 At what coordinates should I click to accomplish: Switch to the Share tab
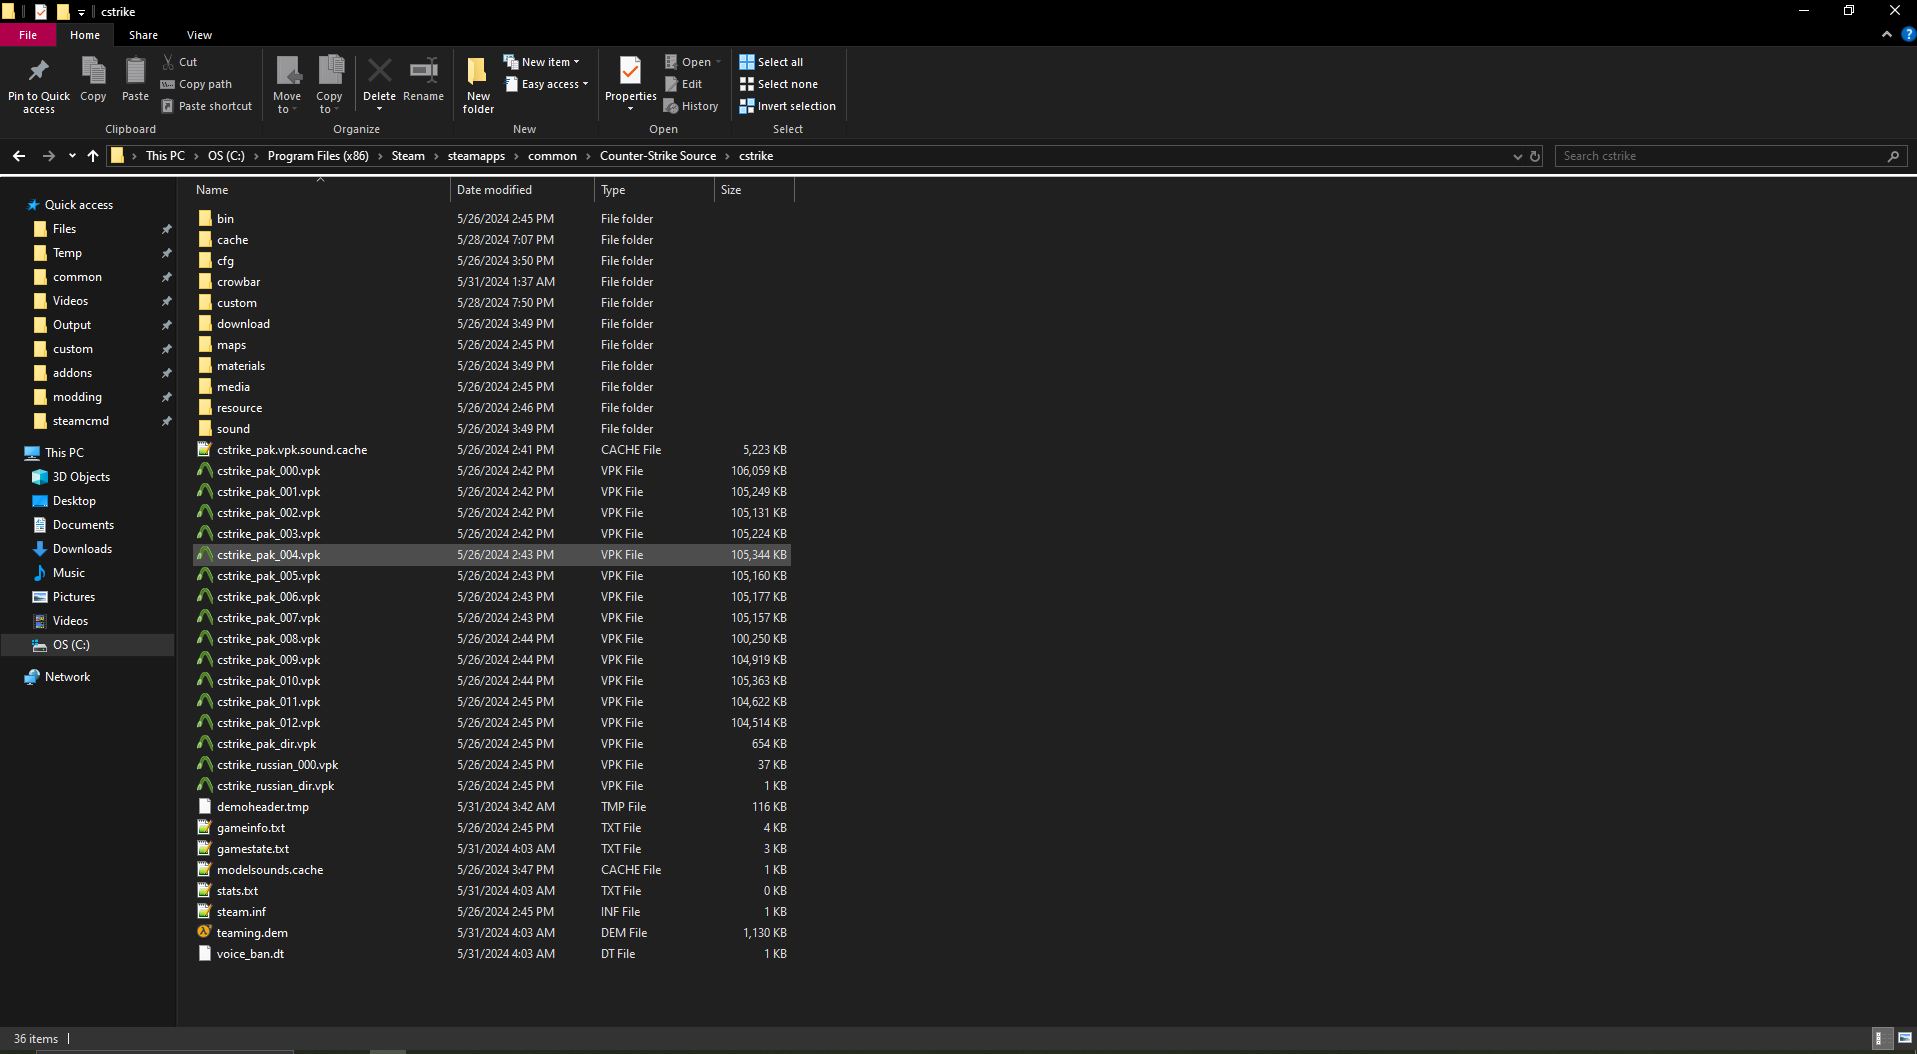coord(143,35)
